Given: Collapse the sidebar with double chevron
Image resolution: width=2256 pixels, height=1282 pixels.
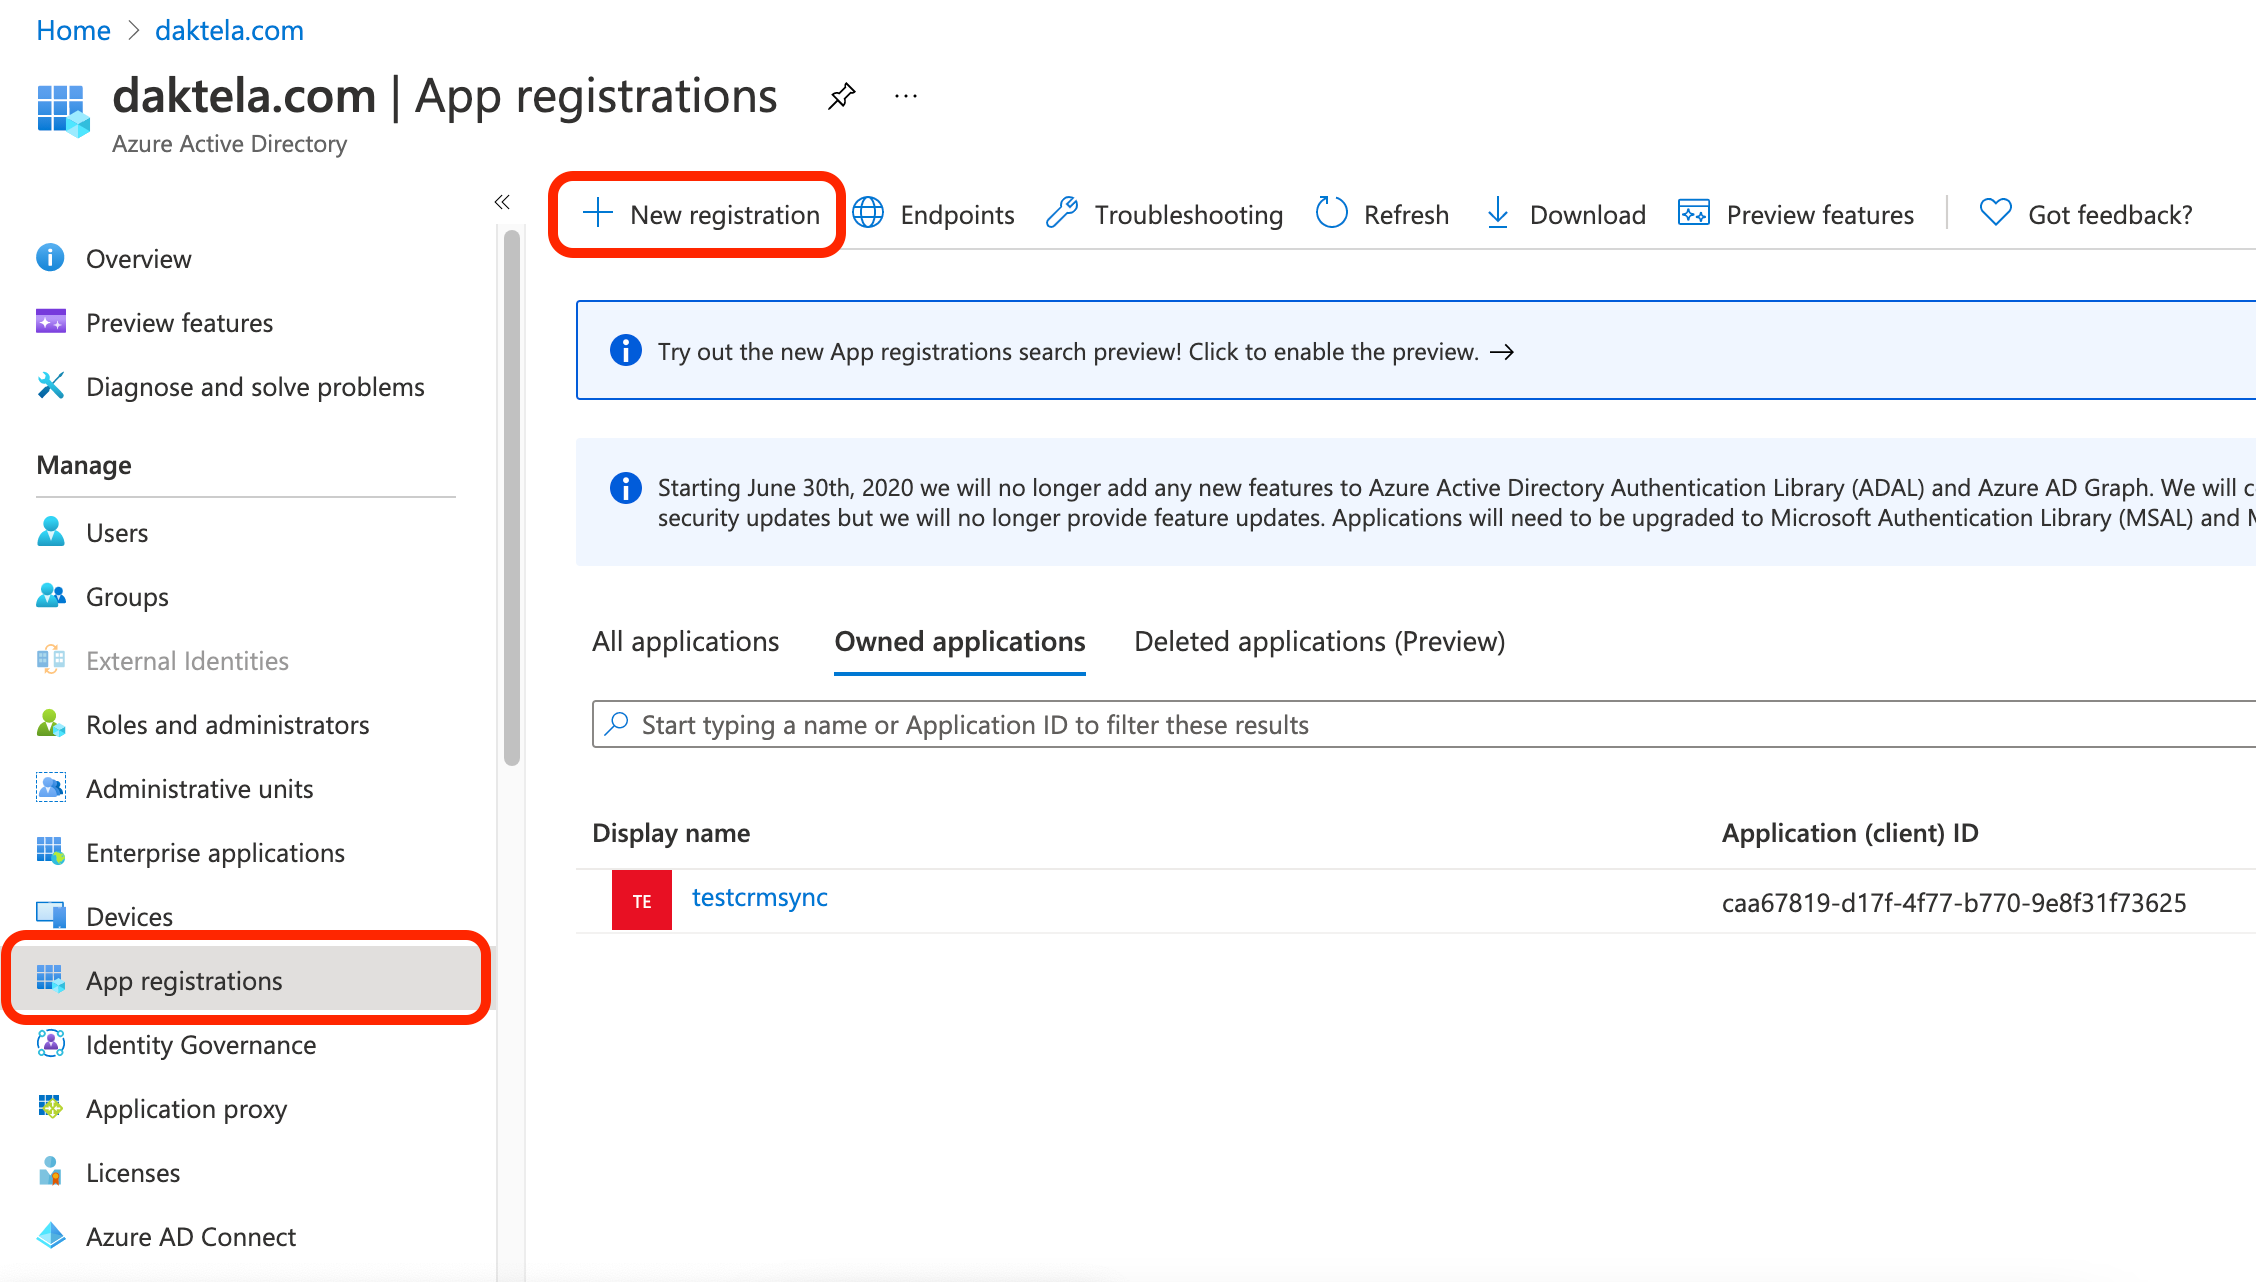Looking at the screenshot, I should tap(502, 202).
